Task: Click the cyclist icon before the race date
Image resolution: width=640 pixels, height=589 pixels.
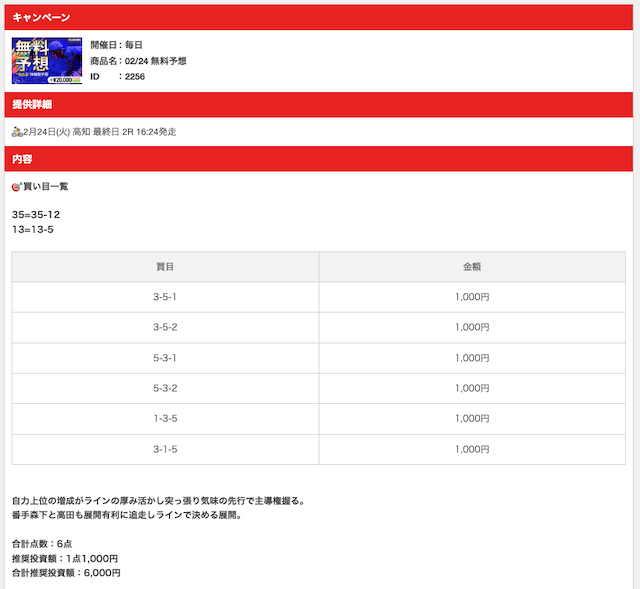Action: 17,132
